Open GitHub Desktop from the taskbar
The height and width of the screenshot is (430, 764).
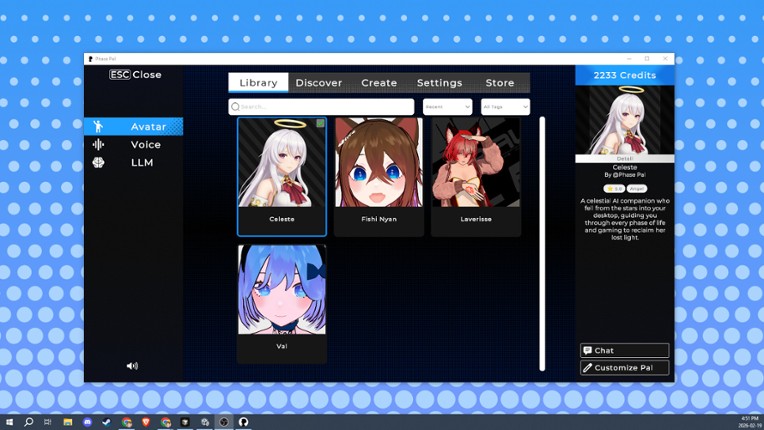pyautogui.click(x=243, y=422)
